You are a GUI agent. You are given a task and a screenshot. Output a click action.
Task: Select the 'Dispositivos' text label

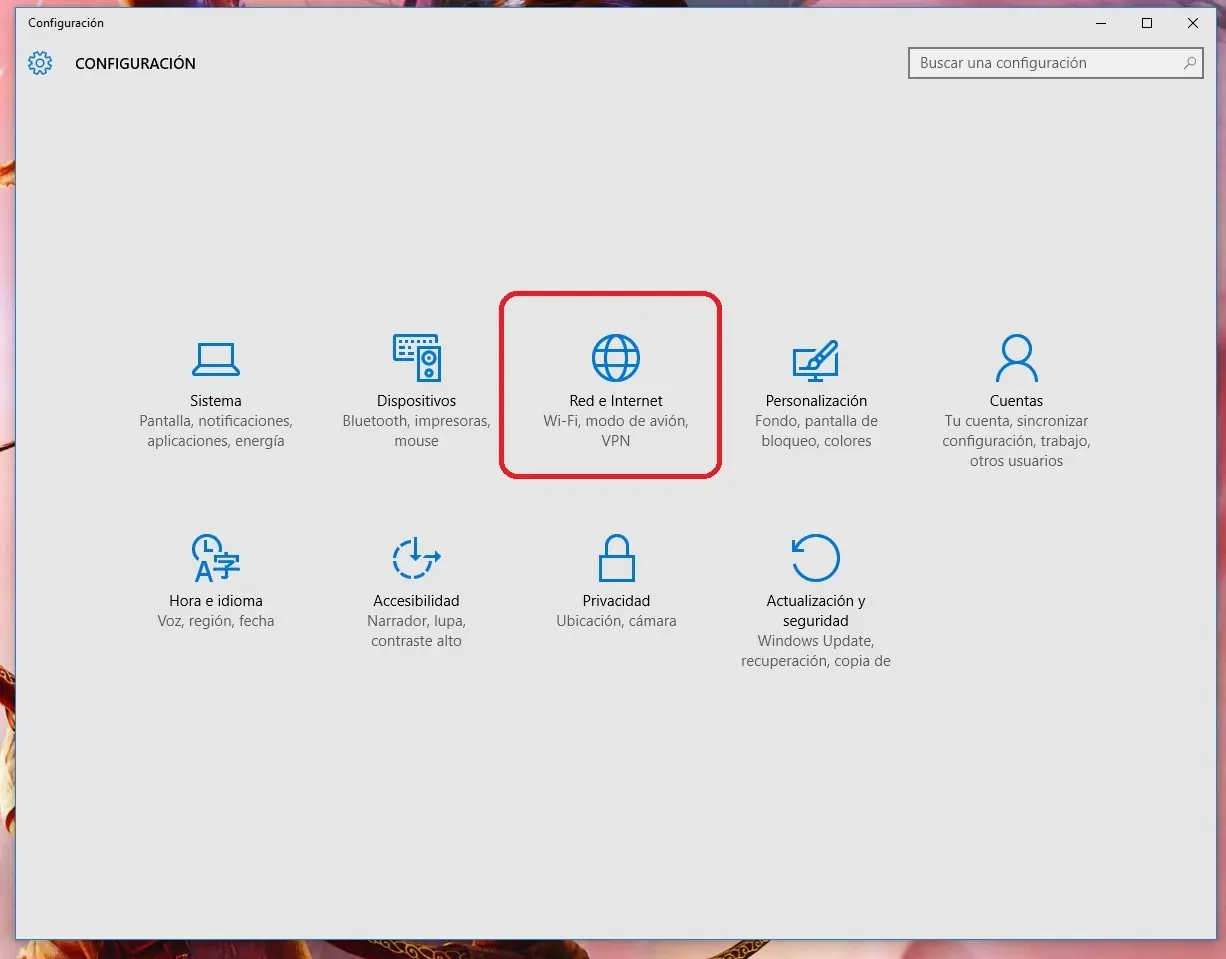coord(416,401)
